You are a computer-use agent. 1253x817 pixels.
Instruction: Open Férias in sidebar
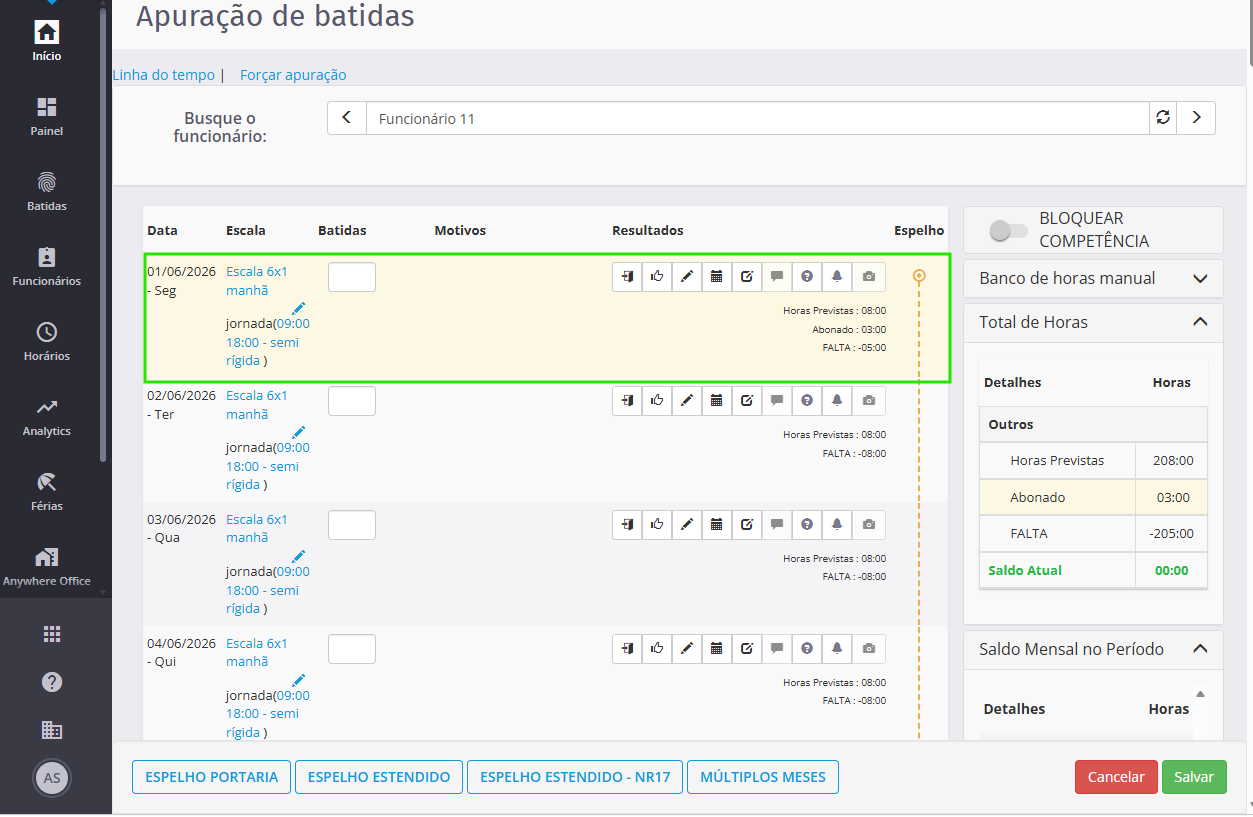pos(47,491)
